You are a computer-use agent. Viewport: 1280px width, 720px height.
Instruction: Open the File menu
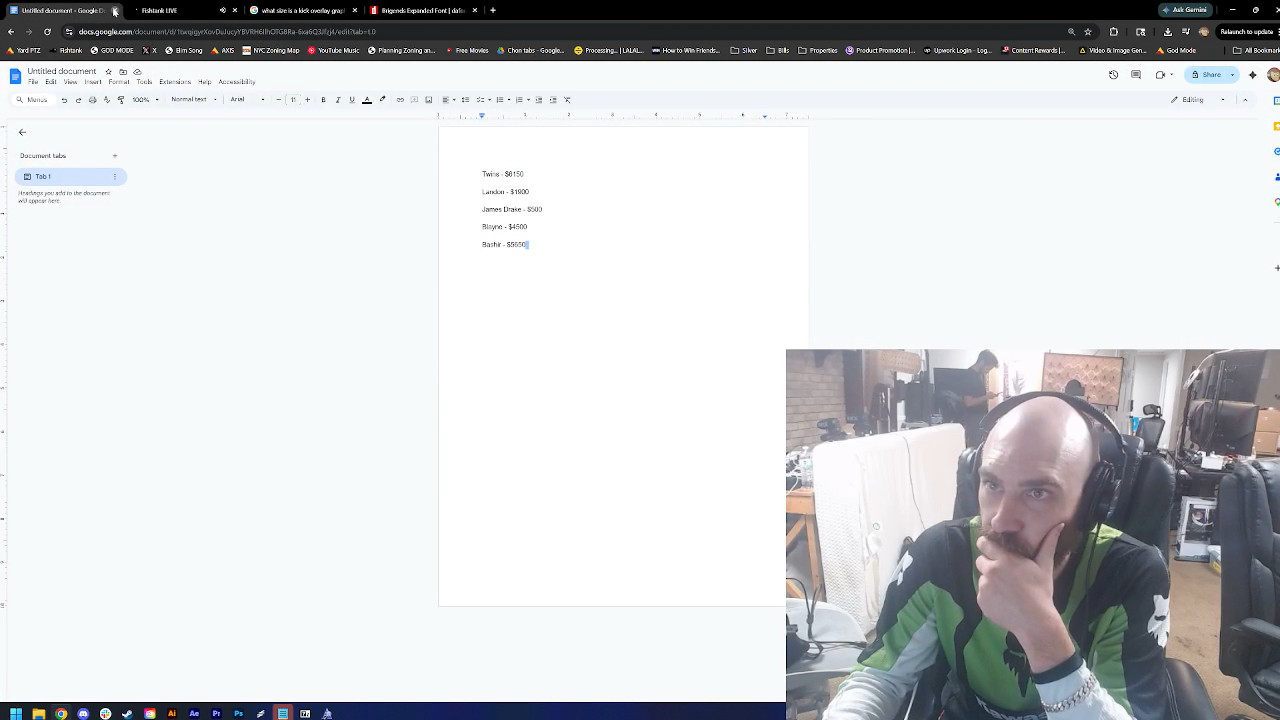click(34, 82)
